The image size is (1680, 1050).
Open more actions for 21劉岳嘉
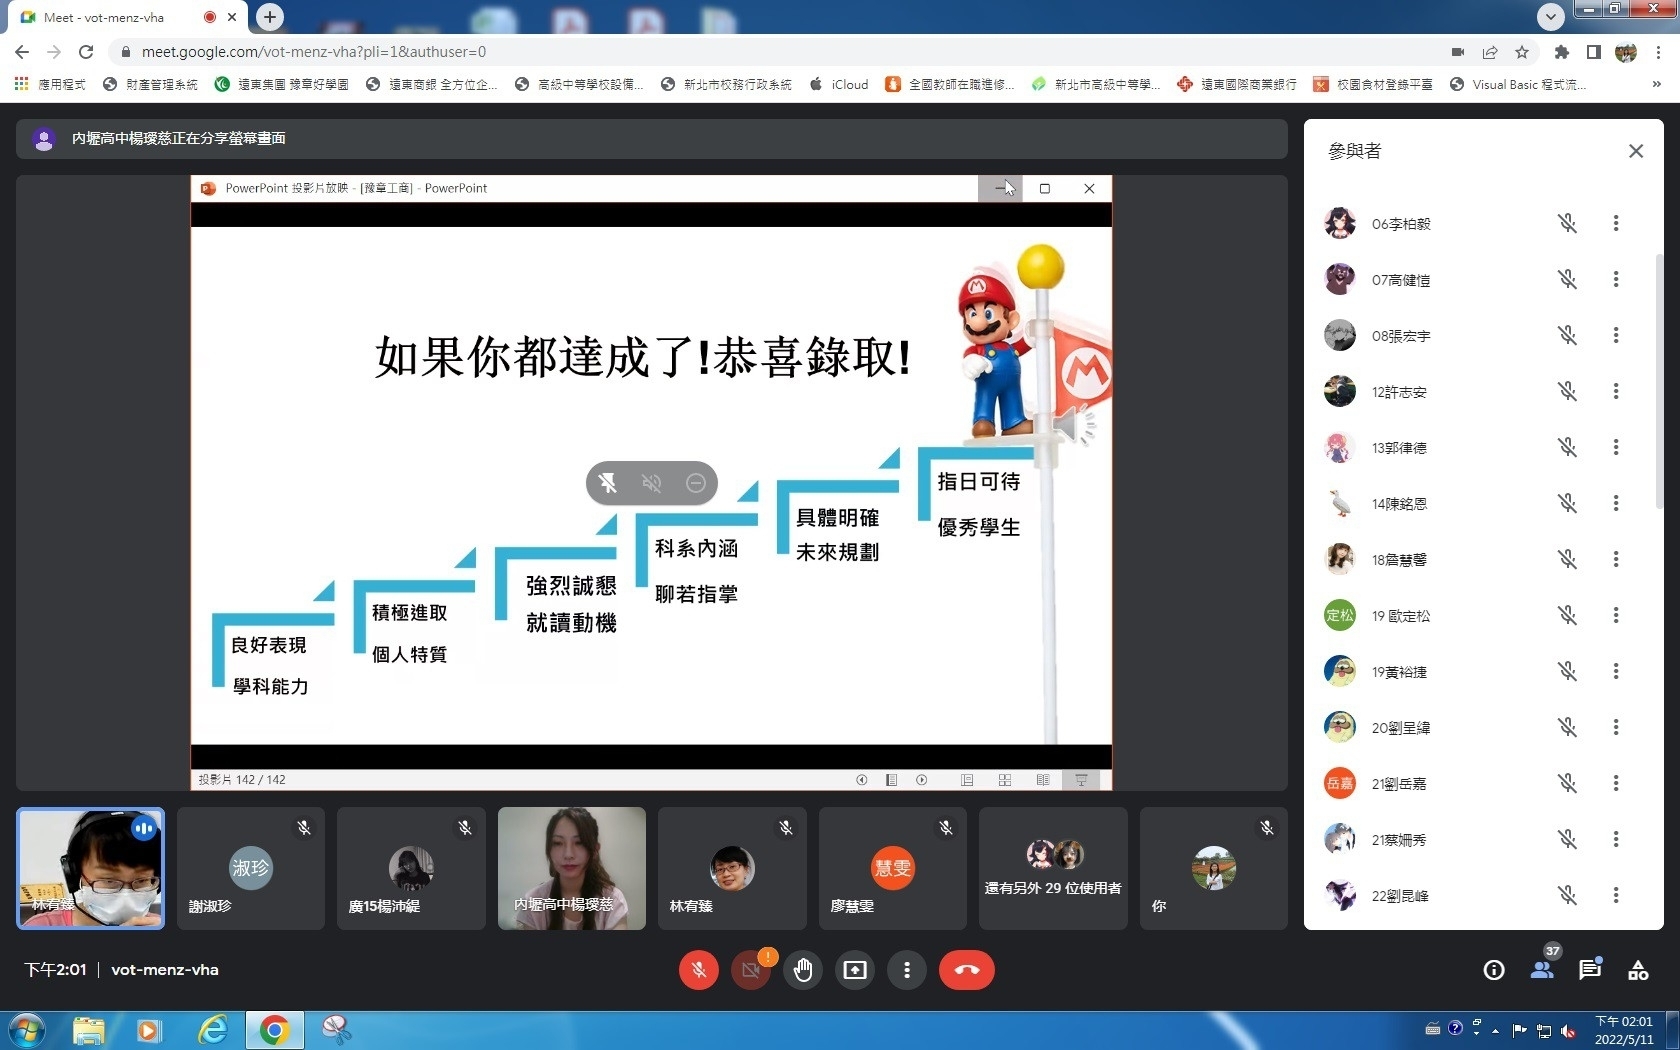(1616, 783)
